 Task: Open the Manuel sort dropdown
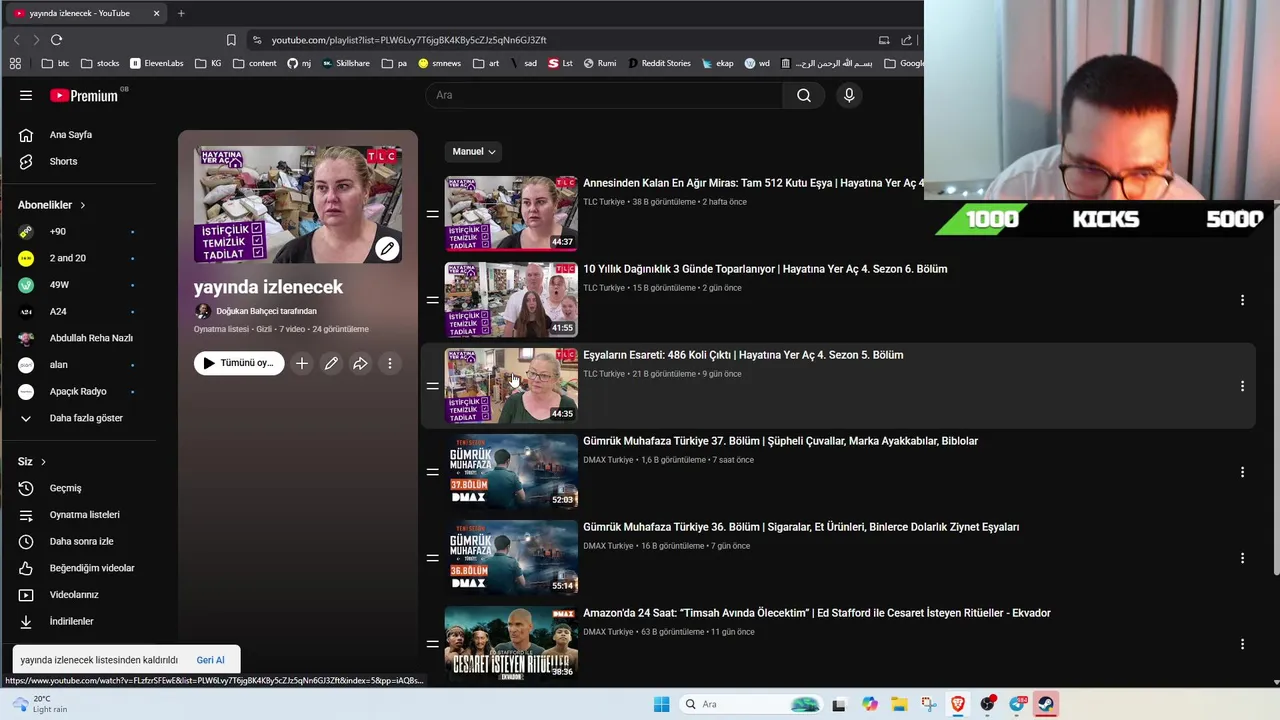click(x=474, y=152)
